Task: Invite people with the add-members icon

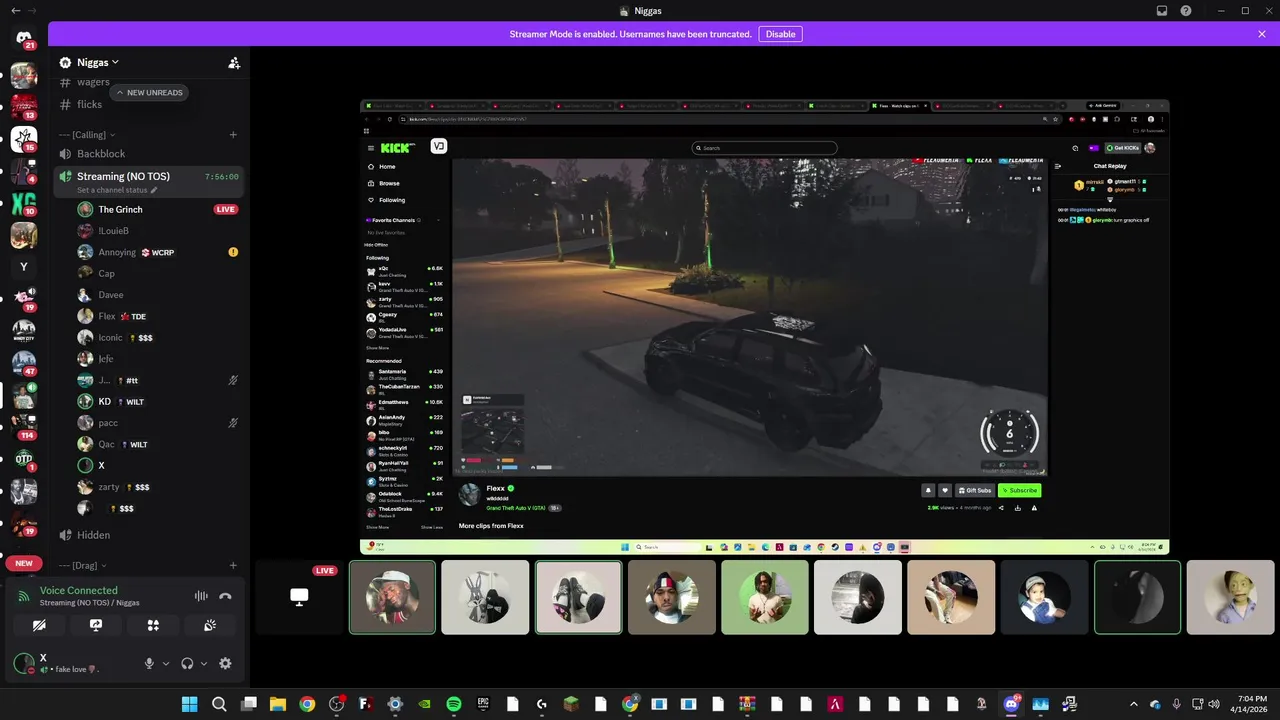Action: [x=234, y=62]
